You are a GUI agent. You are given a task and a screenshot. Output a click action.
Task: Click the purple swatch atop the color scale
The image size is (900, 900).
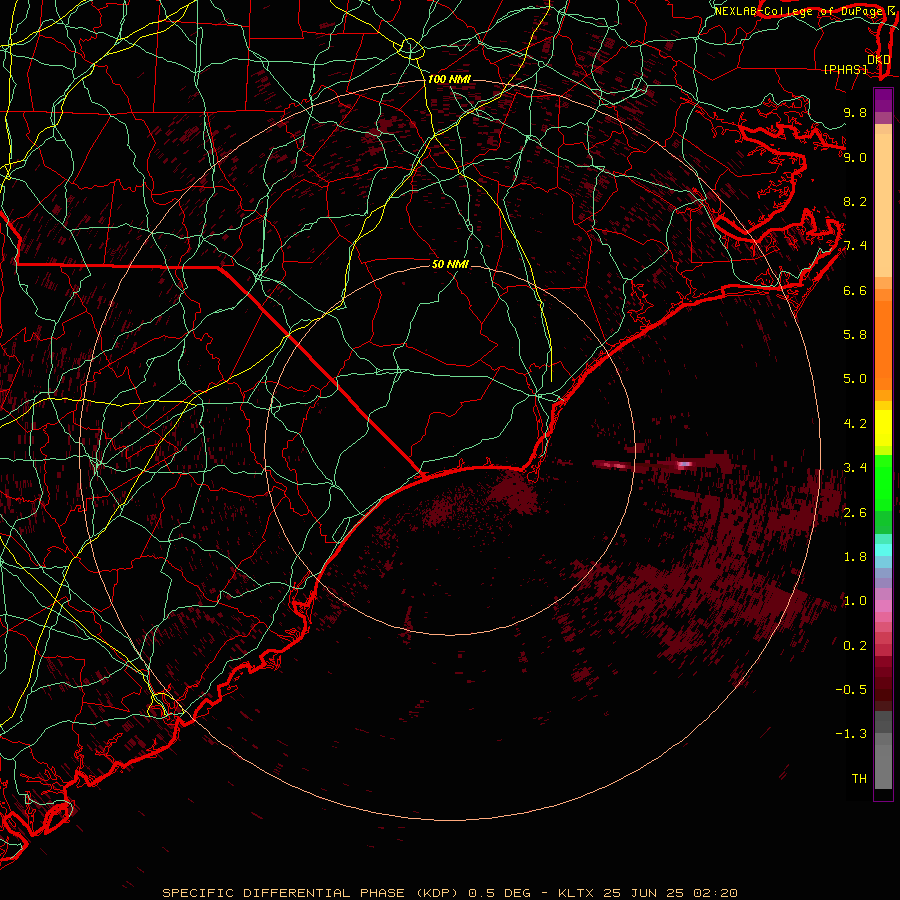[883, 100]
